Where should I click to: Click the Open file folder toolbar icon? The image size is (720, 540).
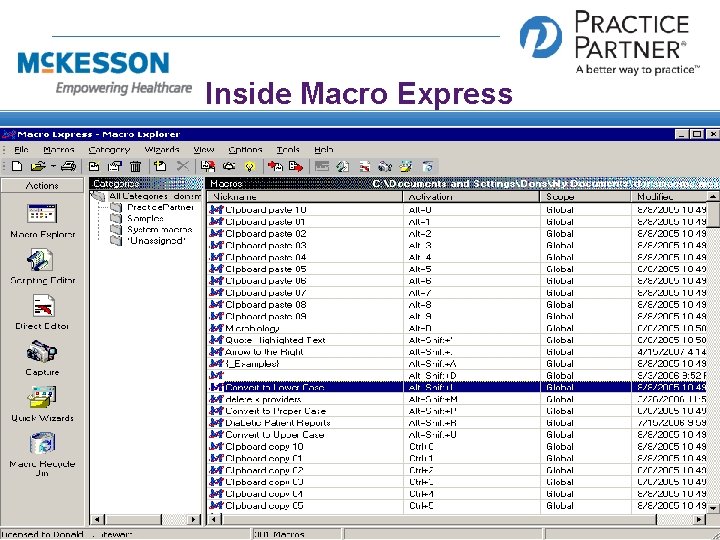pos(38,166)
